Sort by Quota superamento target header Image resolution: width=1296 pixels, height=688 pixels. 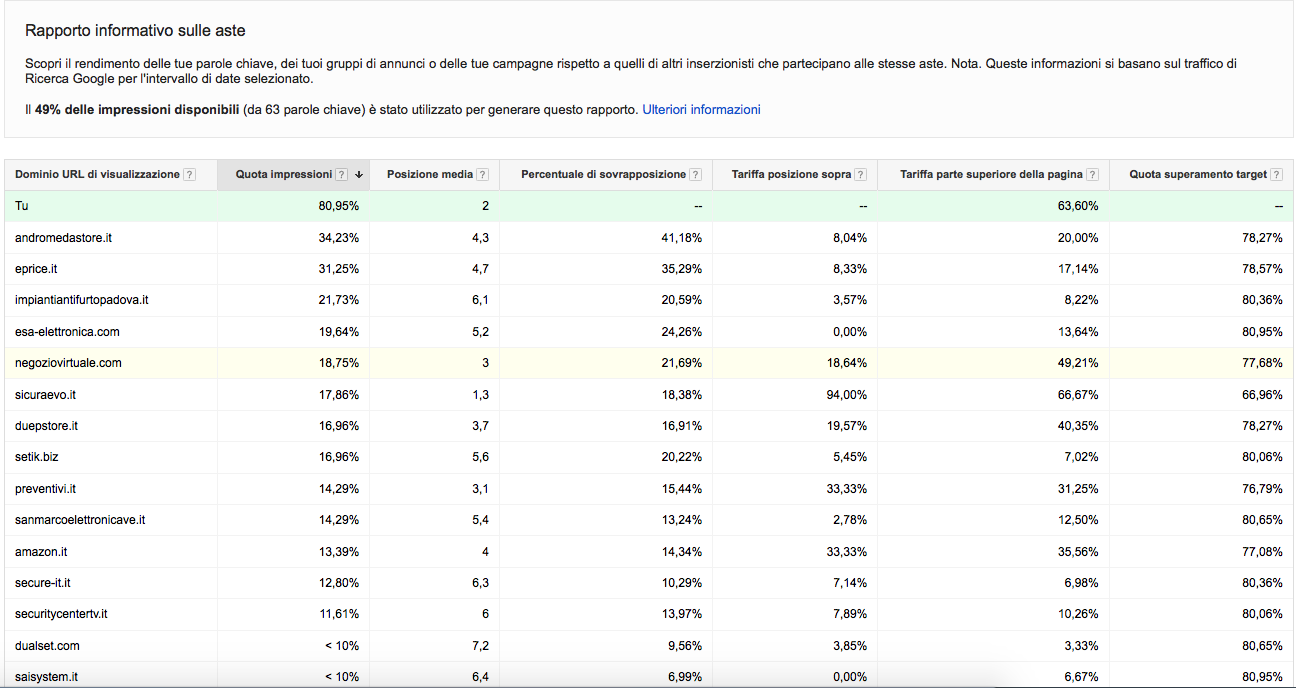coord(1198,174)
